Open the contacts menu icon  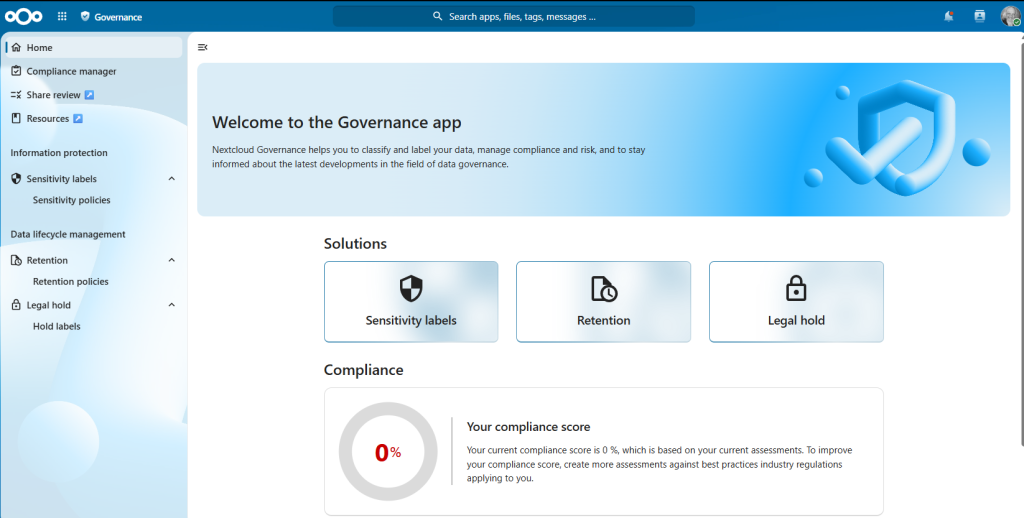click(980, 16)
